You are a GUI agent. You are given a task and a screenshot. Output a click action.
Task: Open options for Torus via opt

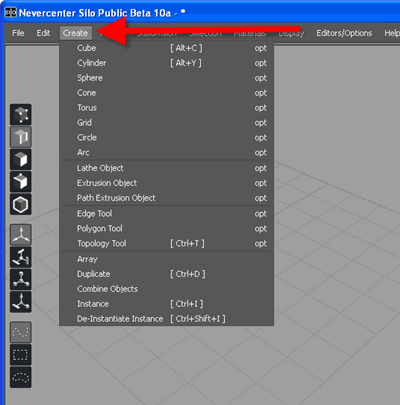(x=261, y=108)
